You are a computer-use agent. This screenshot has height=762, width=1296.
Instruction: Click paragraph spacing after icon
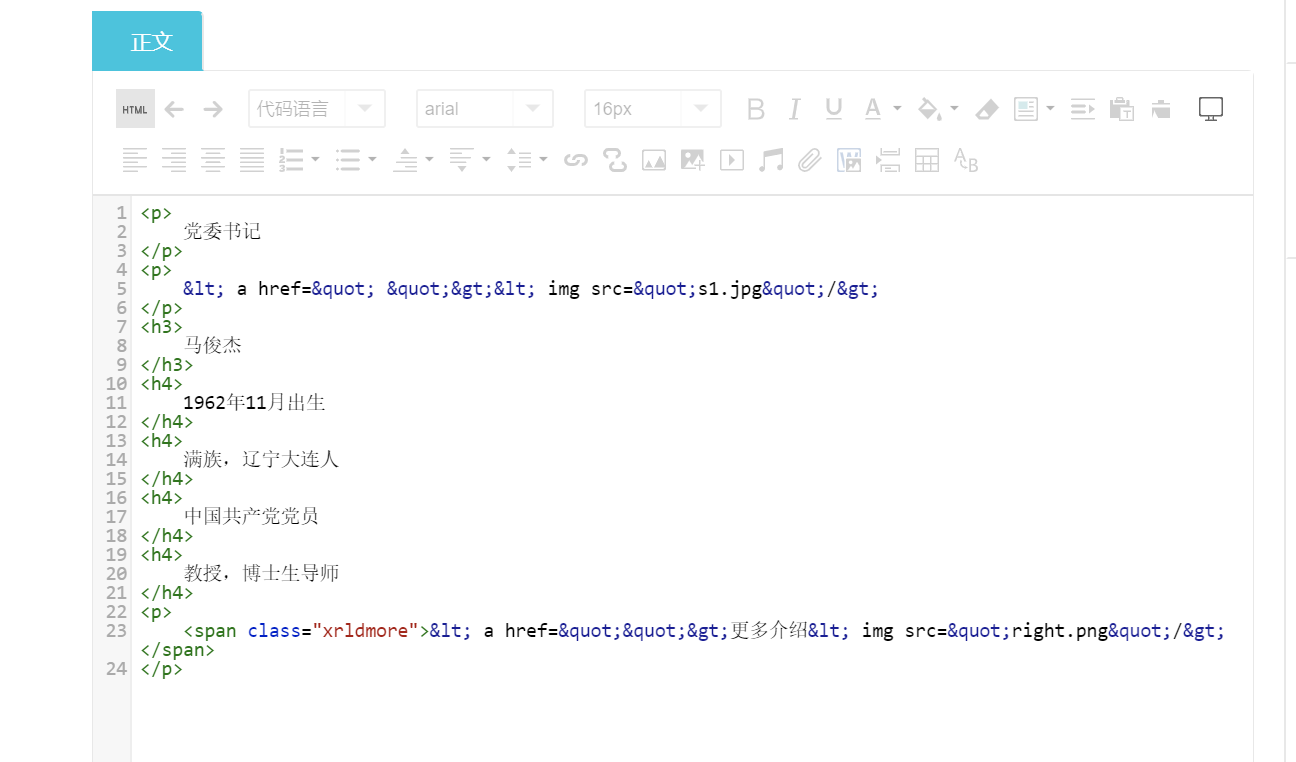(462, 159)
